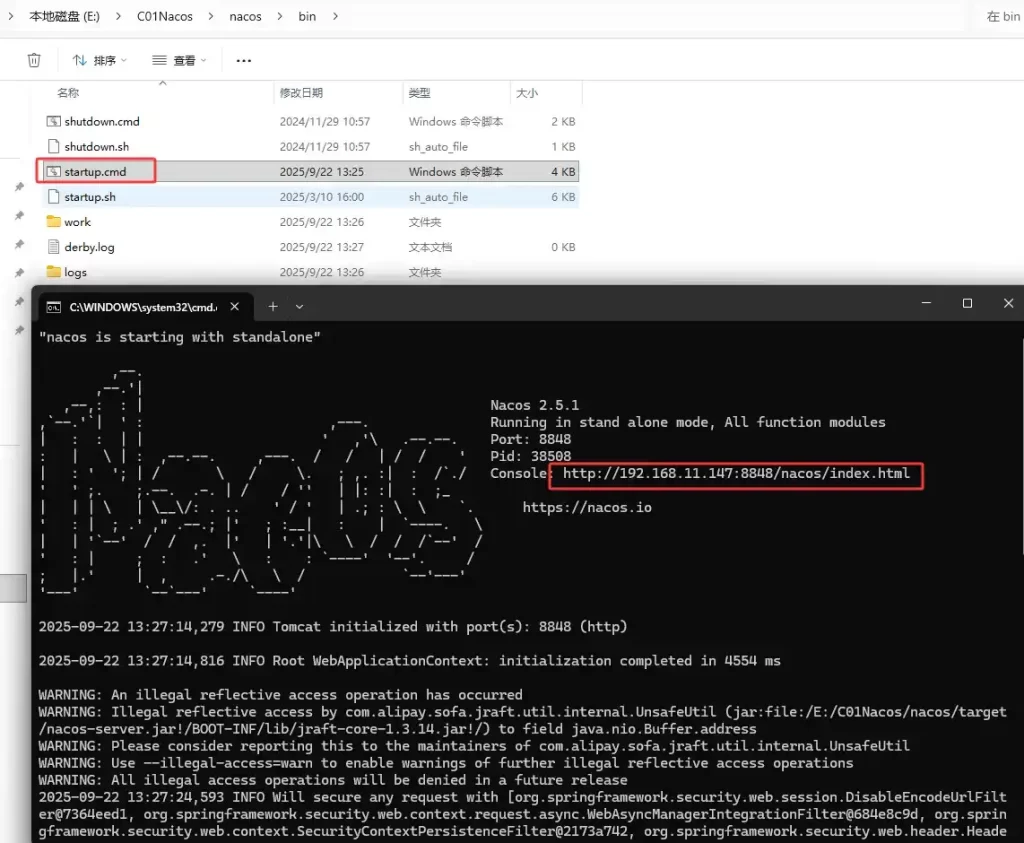Open the terminal profile dropdown arrow
The width and height of the screenshot is (1024, 843).
[299, 306]
